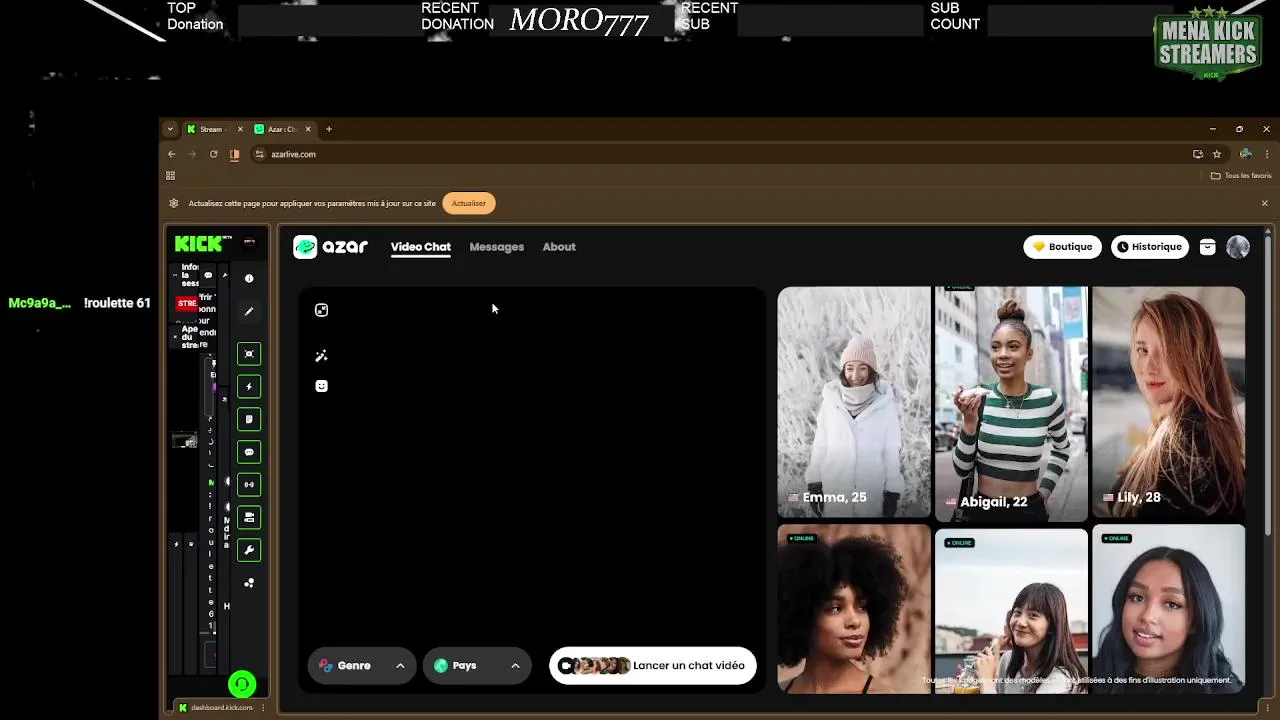Open the About nav item
The height and width of the screenshot is (720, 1280).
pos(559,247)
